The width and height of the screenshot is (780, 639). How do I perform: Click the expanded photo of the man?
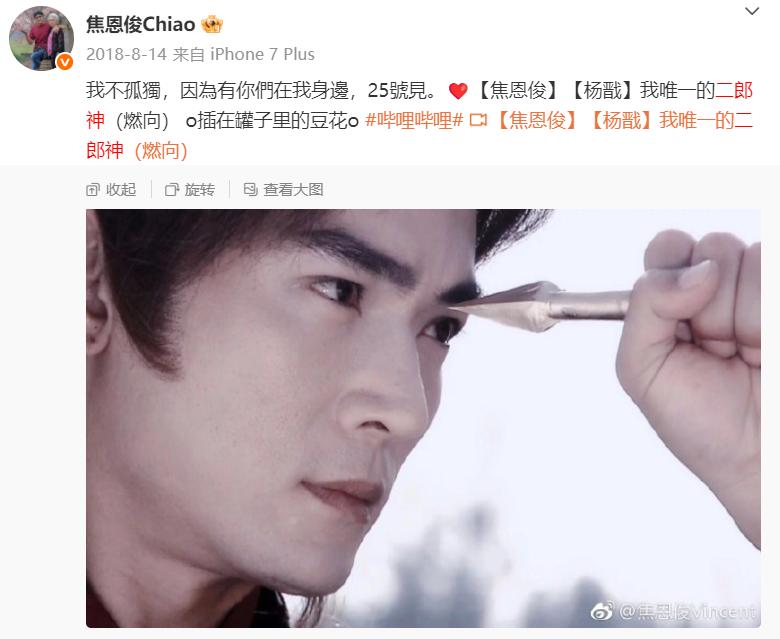pyautogui.click(x=423, y=418)
